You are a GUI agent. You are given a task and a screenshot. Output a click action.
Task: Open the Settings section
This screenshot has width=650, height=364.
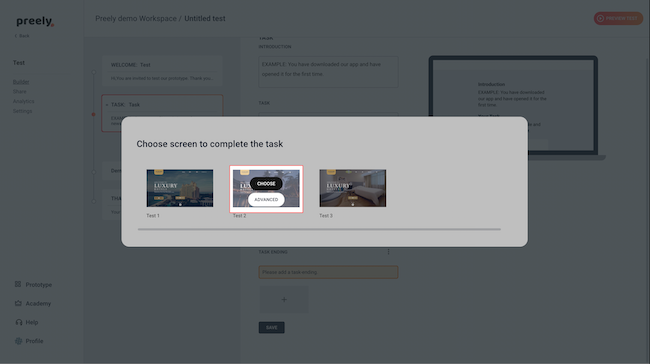click(22, 111)
